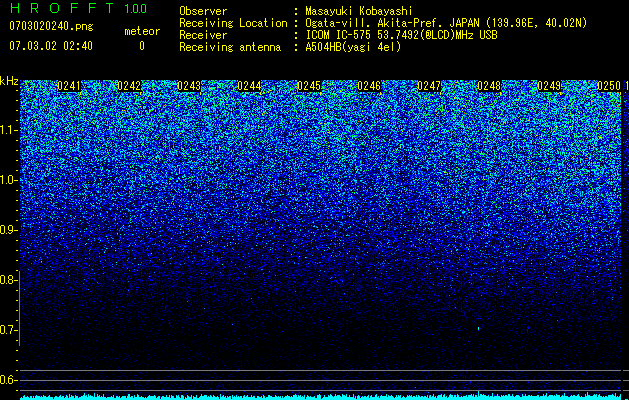Click the 1.0 kHz axis label

click(x=8, y=180)
